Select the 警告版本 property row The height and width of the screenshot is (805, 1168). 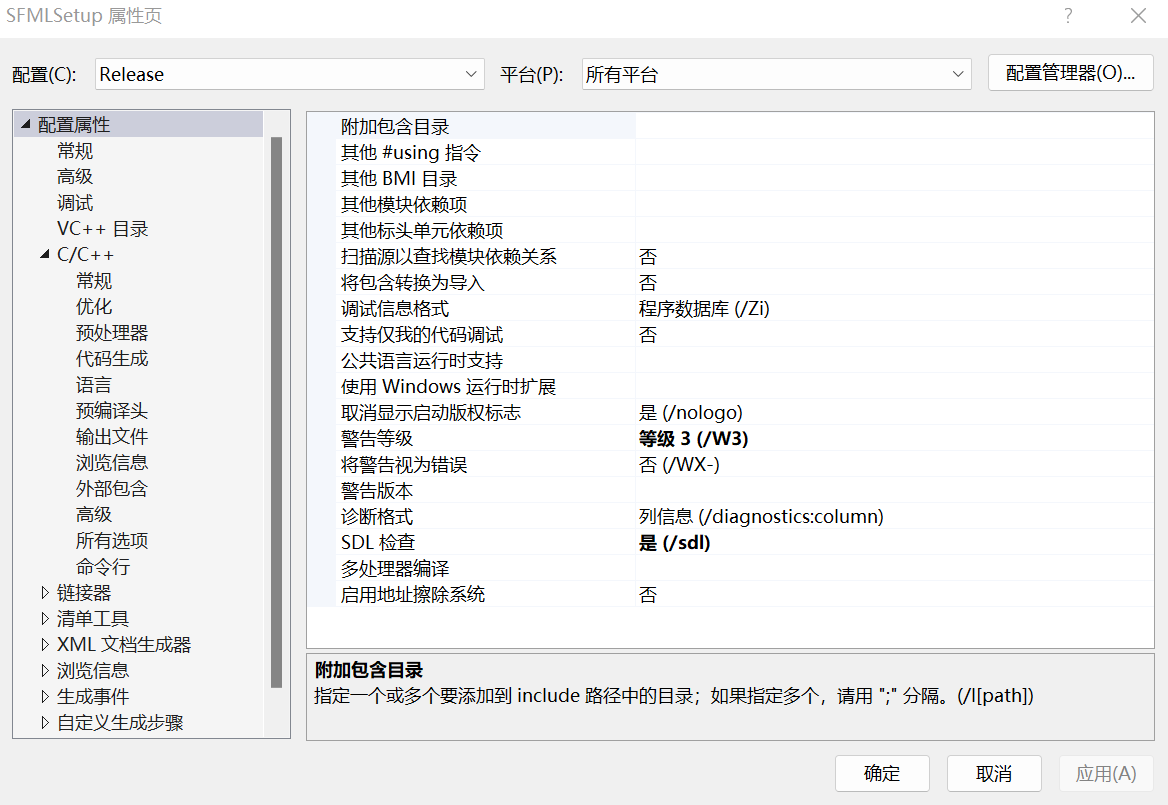(x=730, y=491)
